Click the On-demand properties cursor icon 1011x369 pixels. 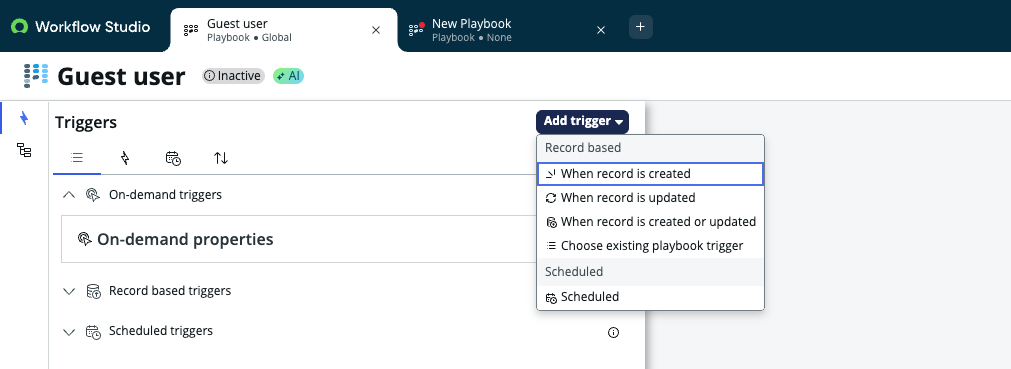84,239
